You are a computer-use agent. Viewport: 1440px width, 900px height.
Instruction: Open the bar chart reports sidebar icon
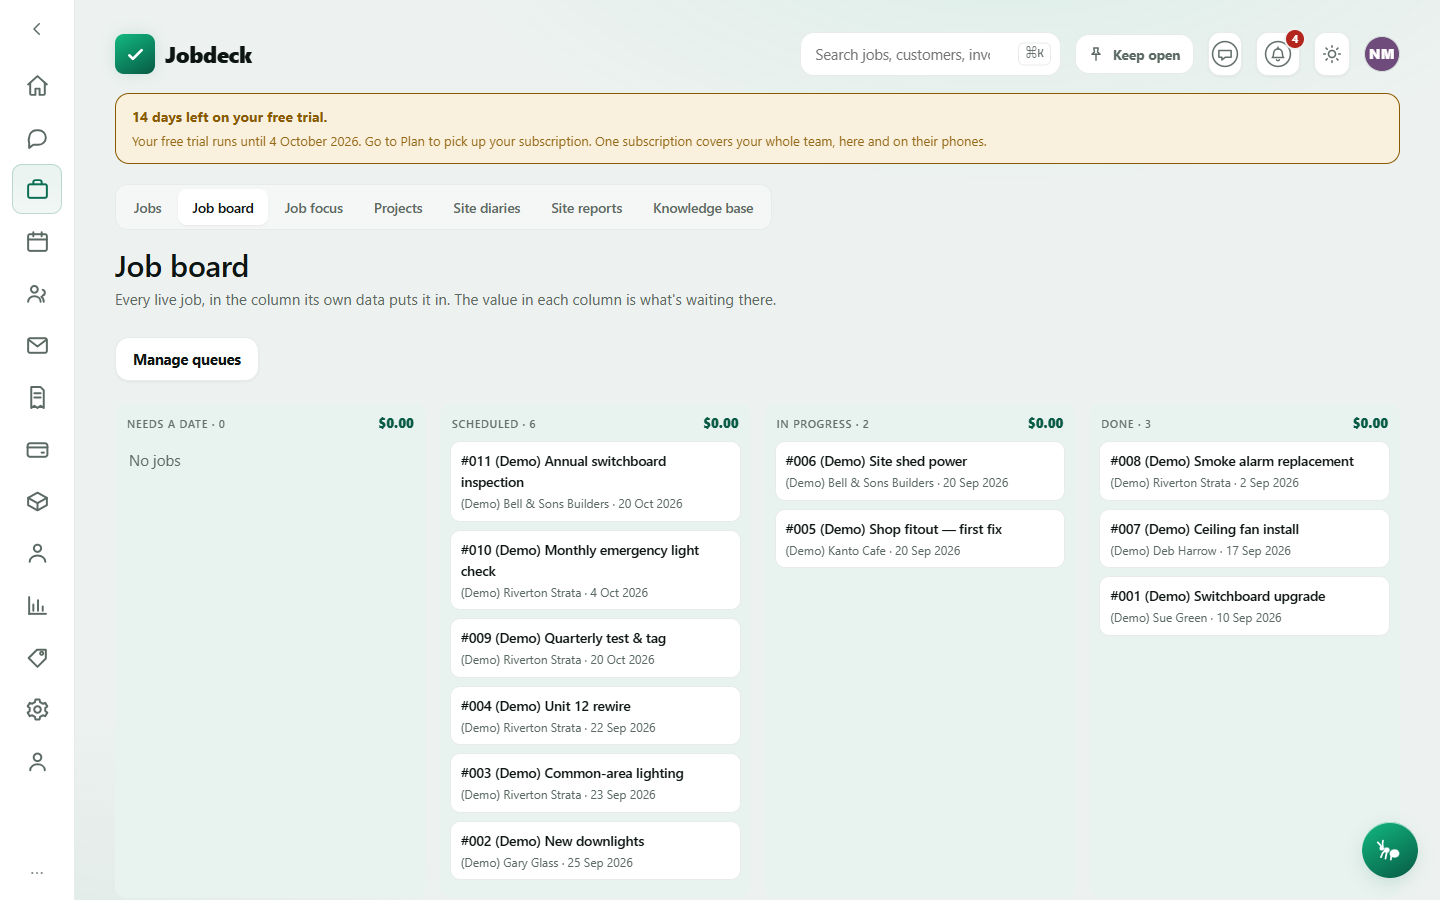pyautogui.click(x=37, y=606)
